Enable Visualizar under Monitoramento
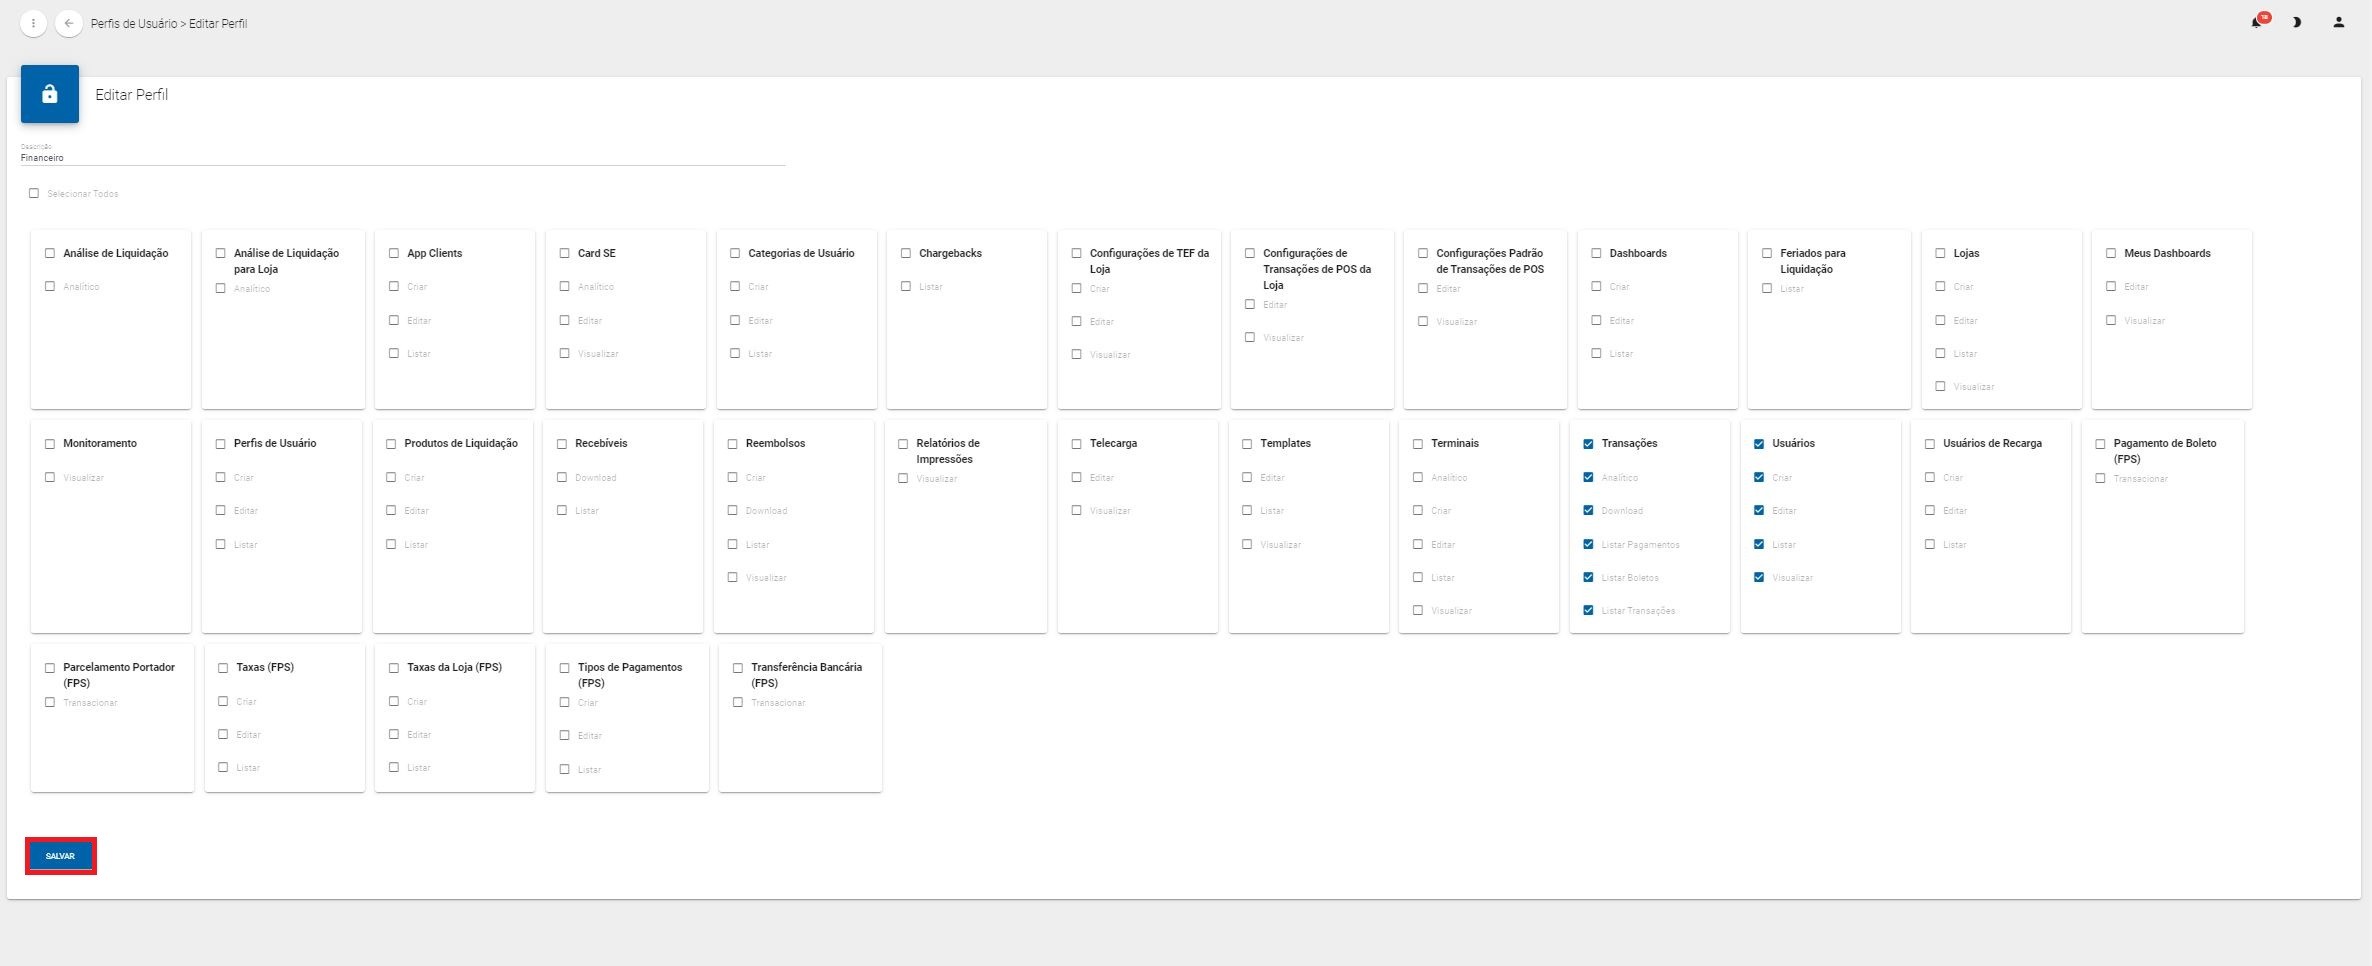 tap(50, 478)
